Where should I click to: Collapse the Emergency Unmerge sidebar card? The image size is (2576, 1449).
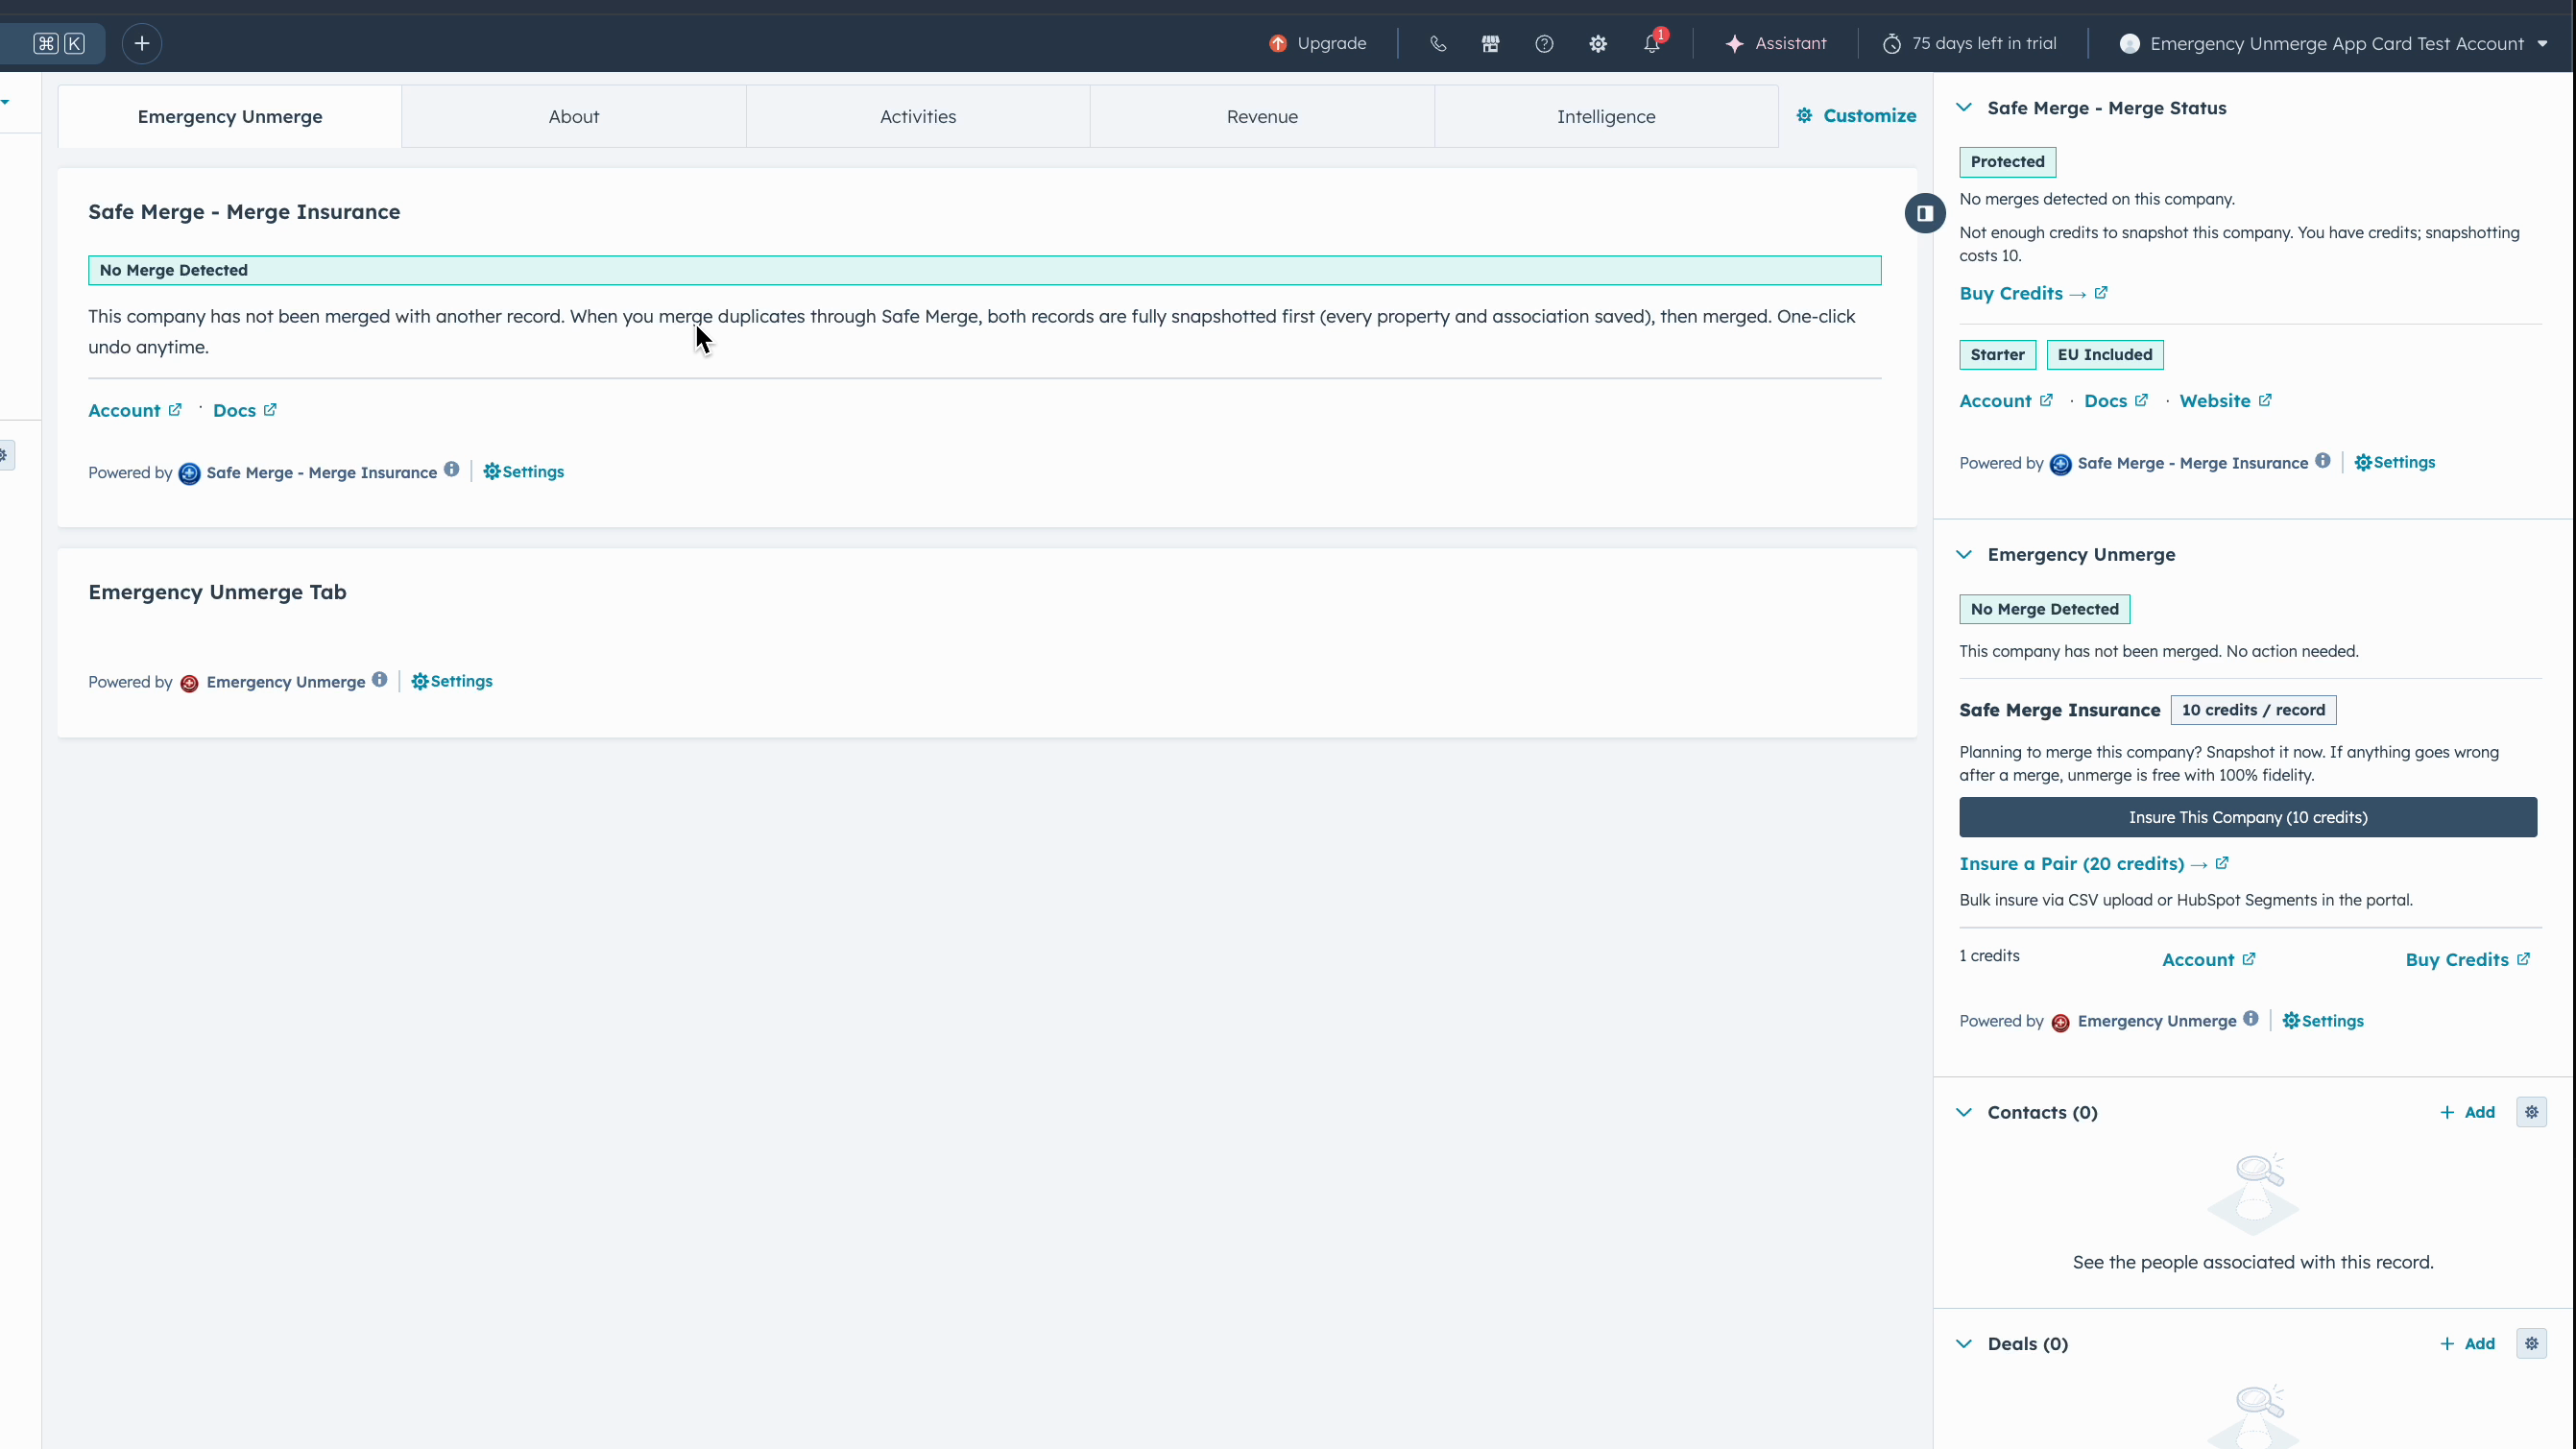1964,554
